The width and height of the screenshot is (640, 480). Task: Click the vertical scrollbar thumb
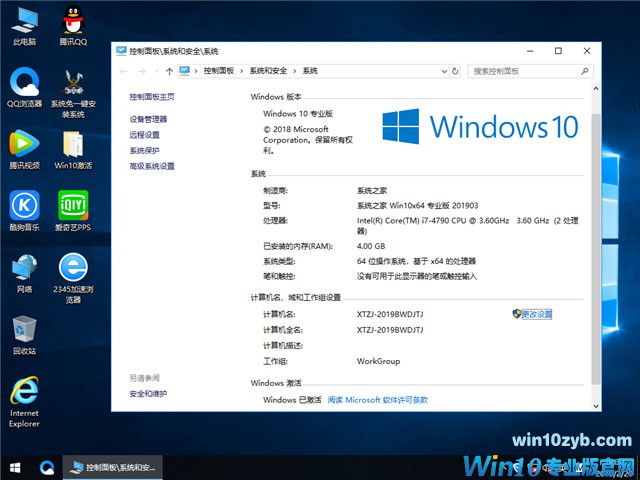596,249
